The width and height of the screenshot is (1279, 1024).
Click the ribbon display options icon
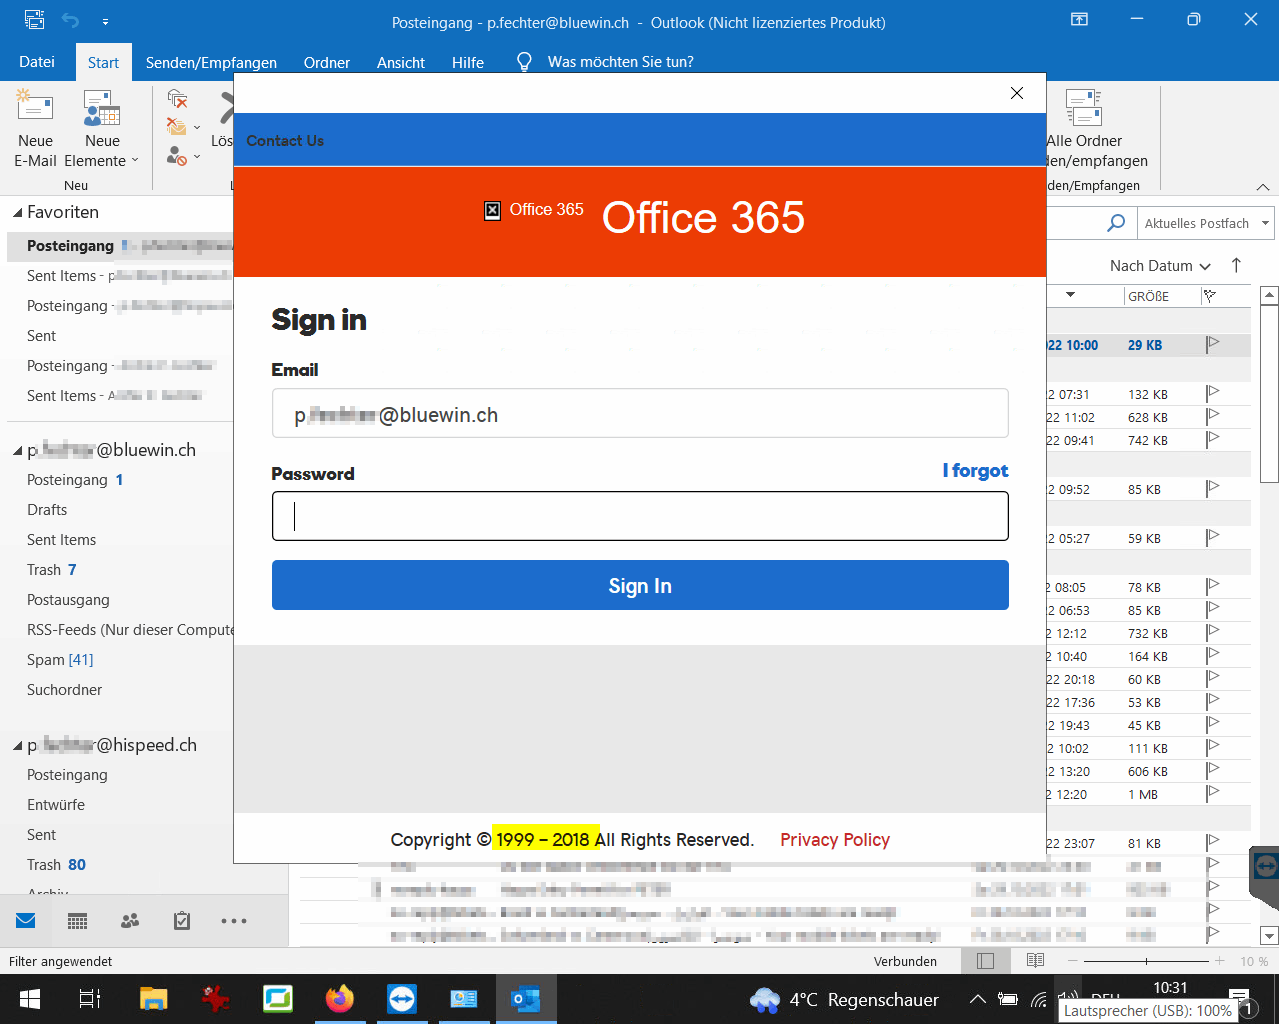pos(1079,20)
